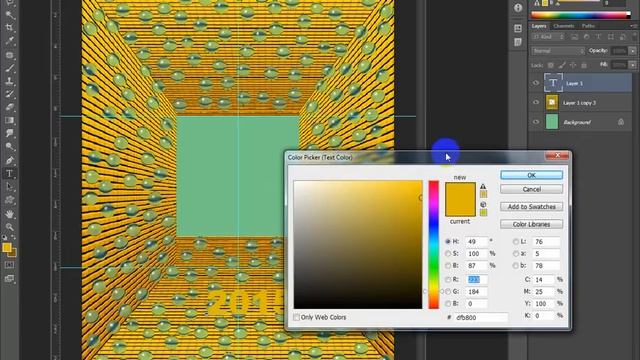Switch to the Layers tab
Viewport: 640px width, 360px height.
coord(539,26)
